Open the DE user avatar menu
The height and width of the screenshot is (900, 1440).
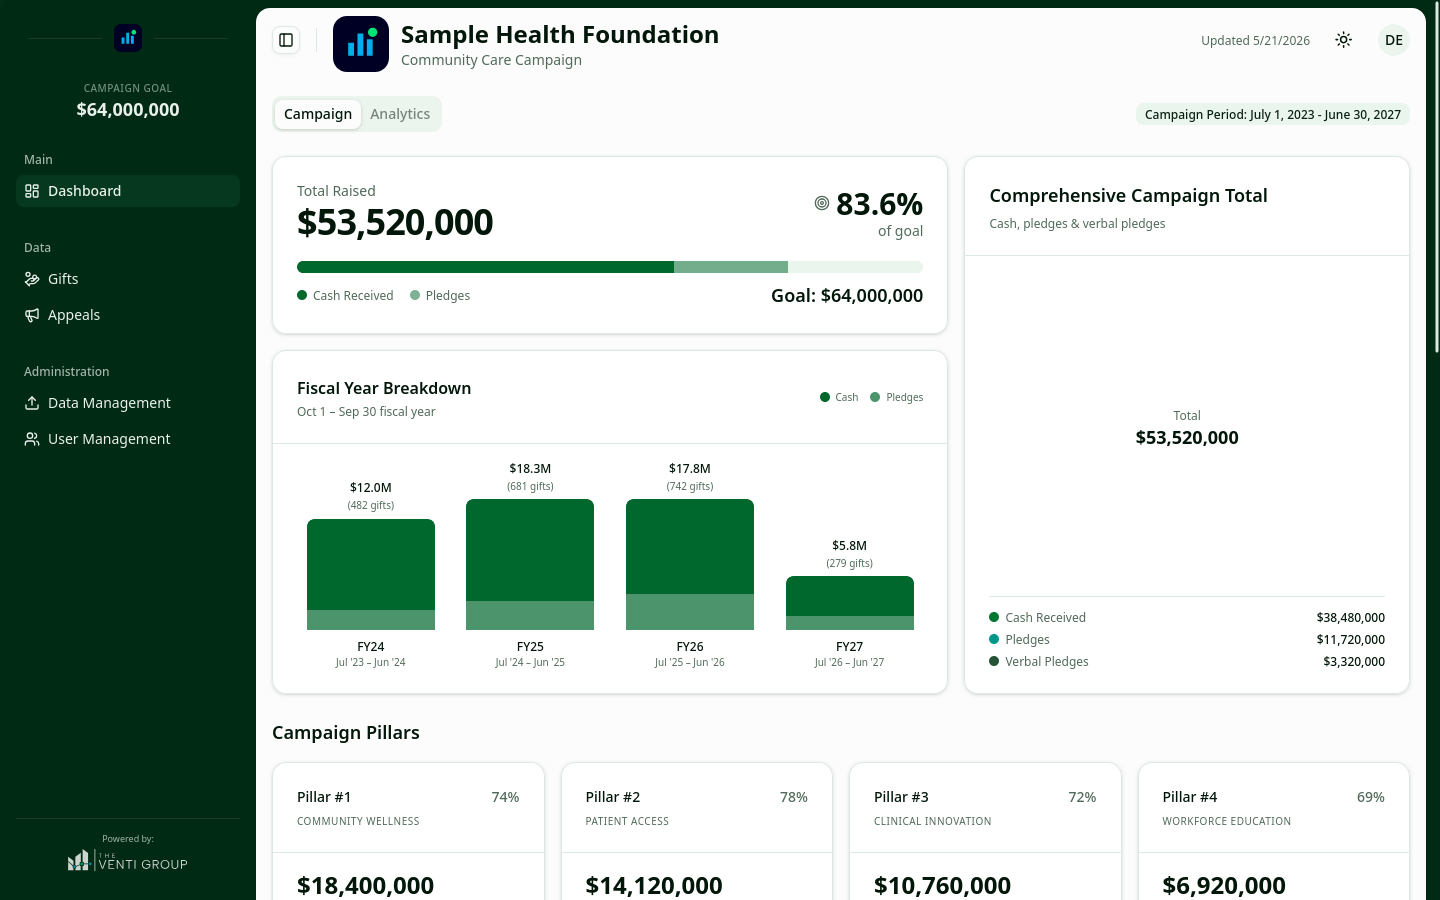[x=1394, y=40]
